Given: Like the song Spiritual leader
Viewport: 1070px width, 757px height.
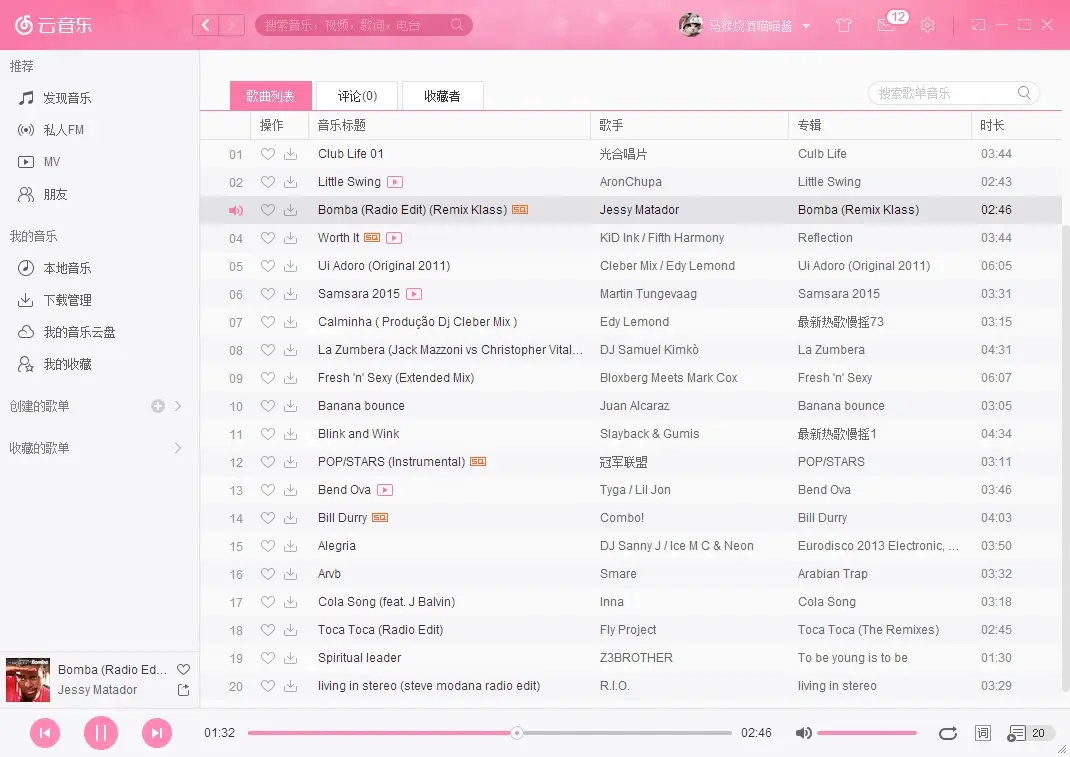Looking at the screenshot, I should pos(268,657).
